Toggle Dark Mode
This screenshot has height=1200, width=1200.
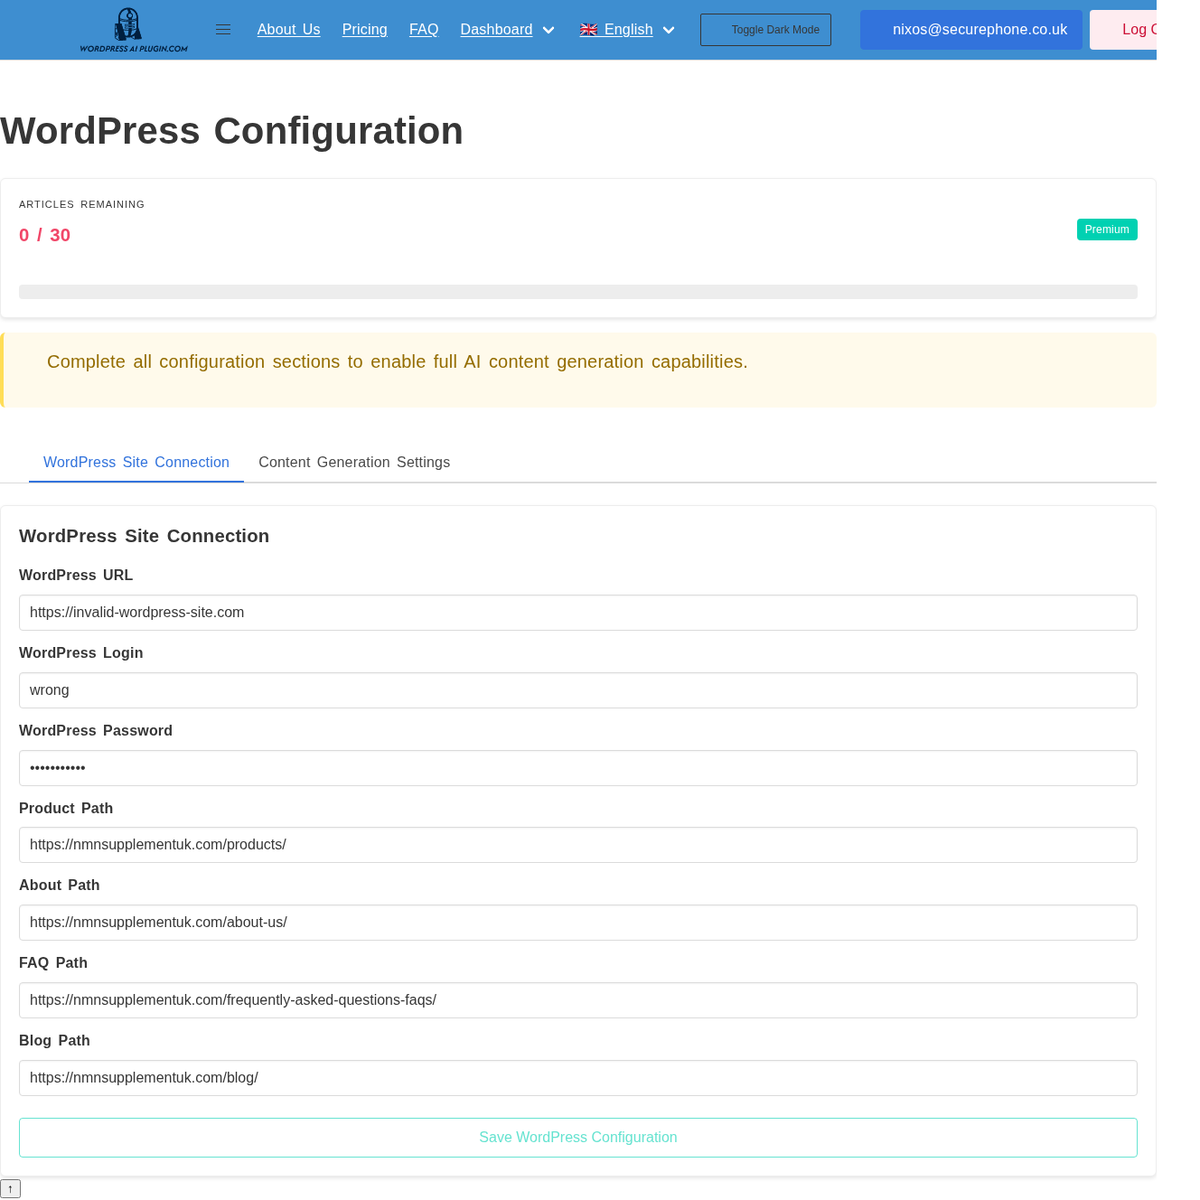point(765,29)
